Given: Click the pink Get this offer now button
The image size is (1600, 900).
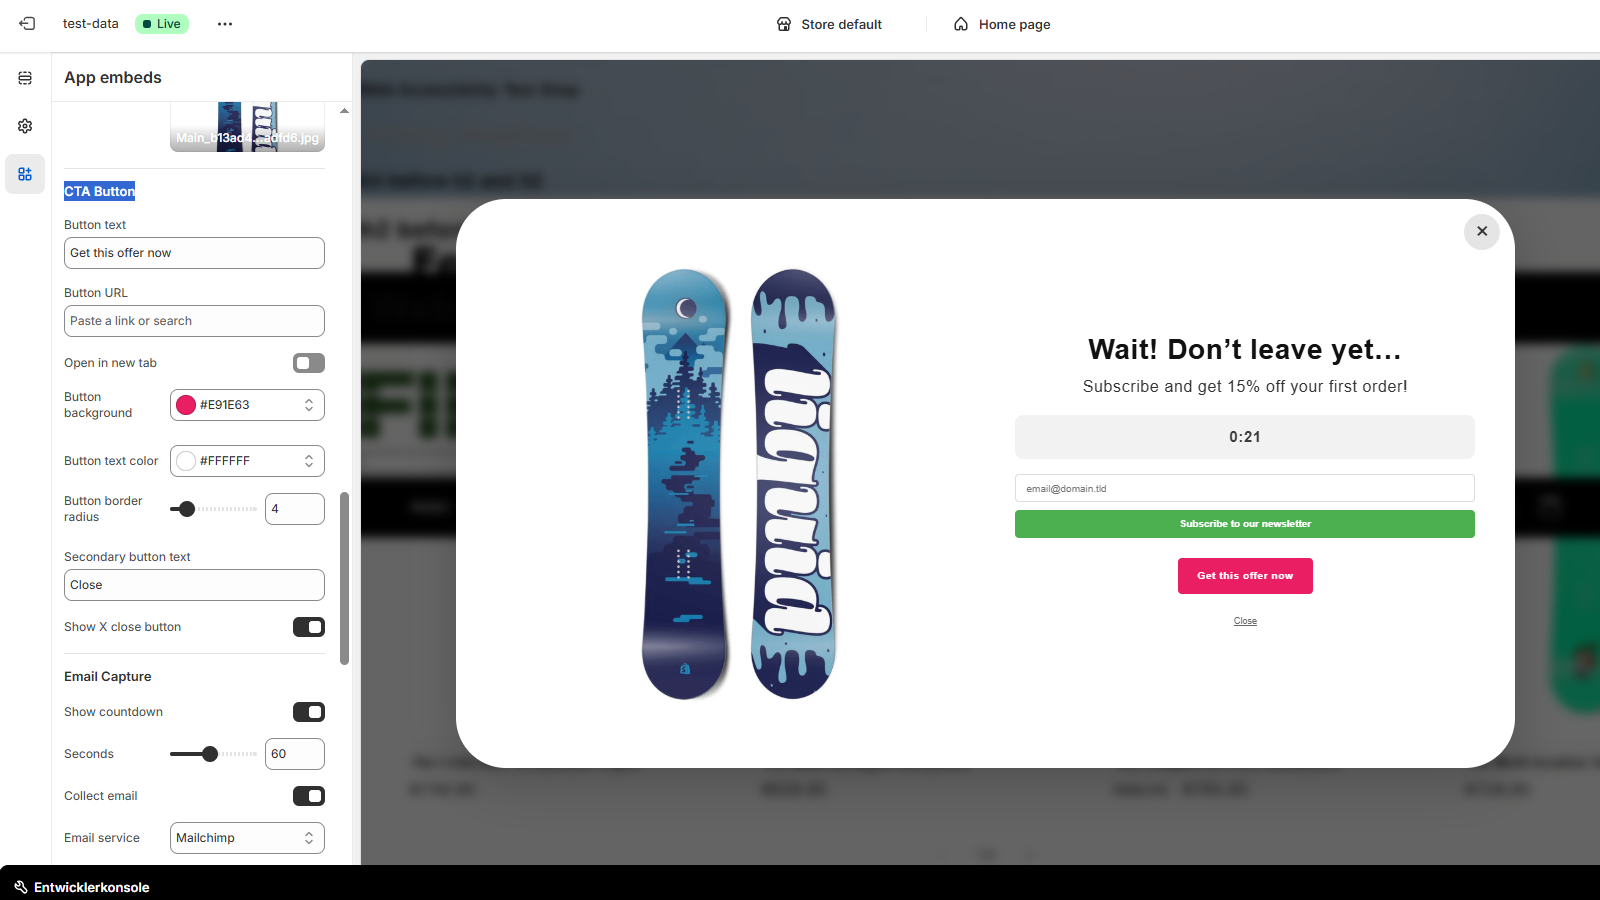Looking at the screenshot, I should 1245,576.
